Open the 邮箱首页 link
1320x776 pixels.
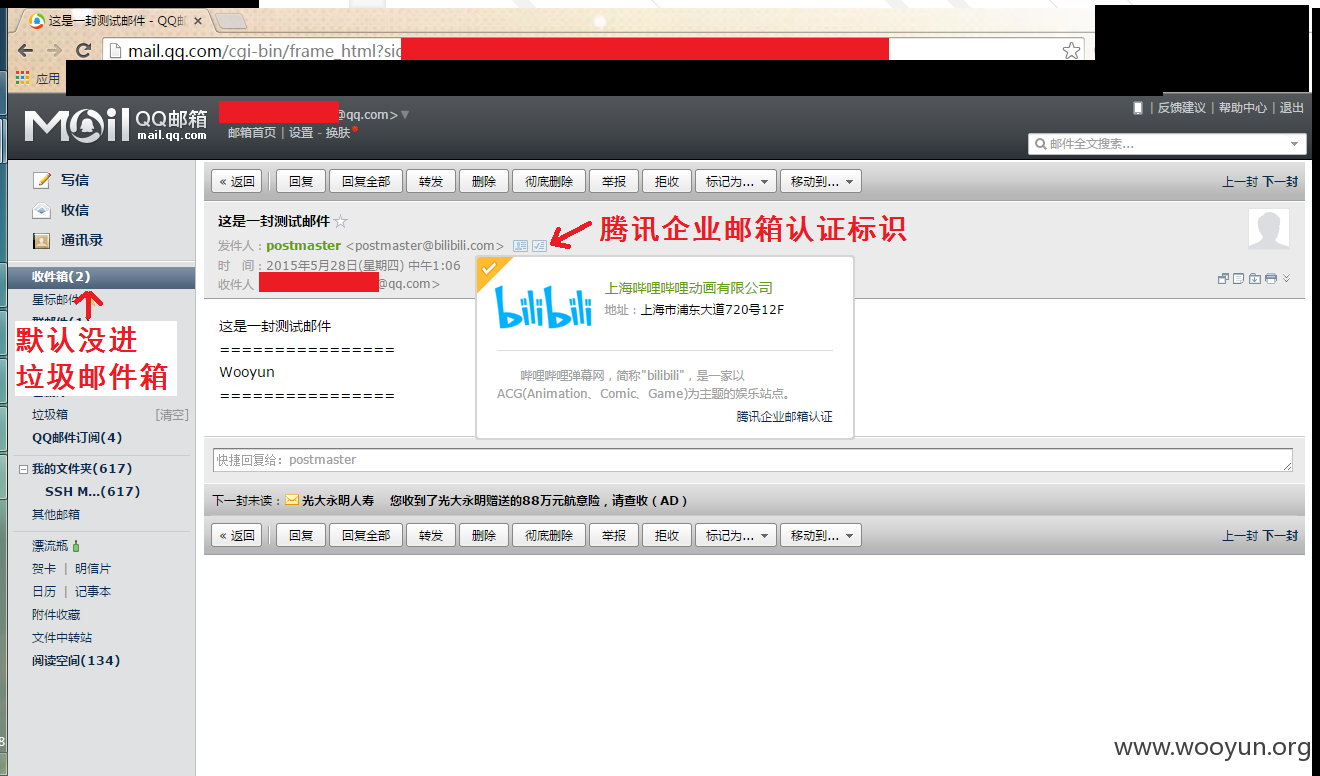pos(252,132)
